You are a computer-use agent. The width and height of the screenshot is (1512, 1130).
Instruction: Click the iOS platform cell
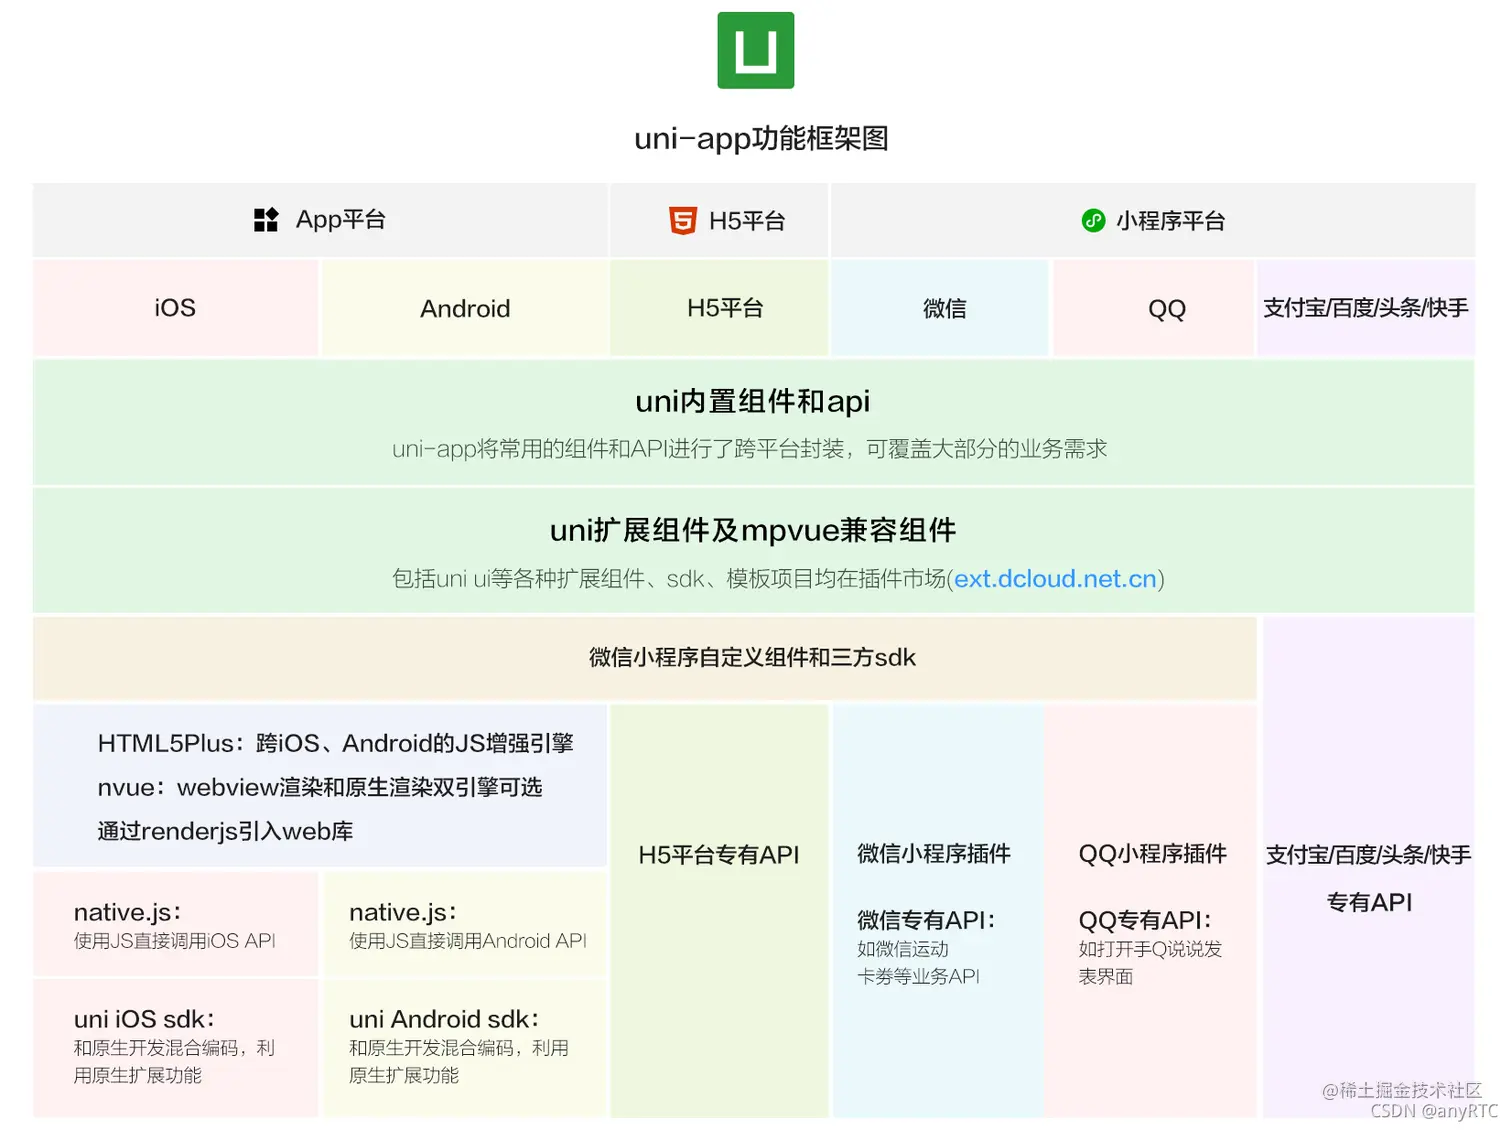176,308
